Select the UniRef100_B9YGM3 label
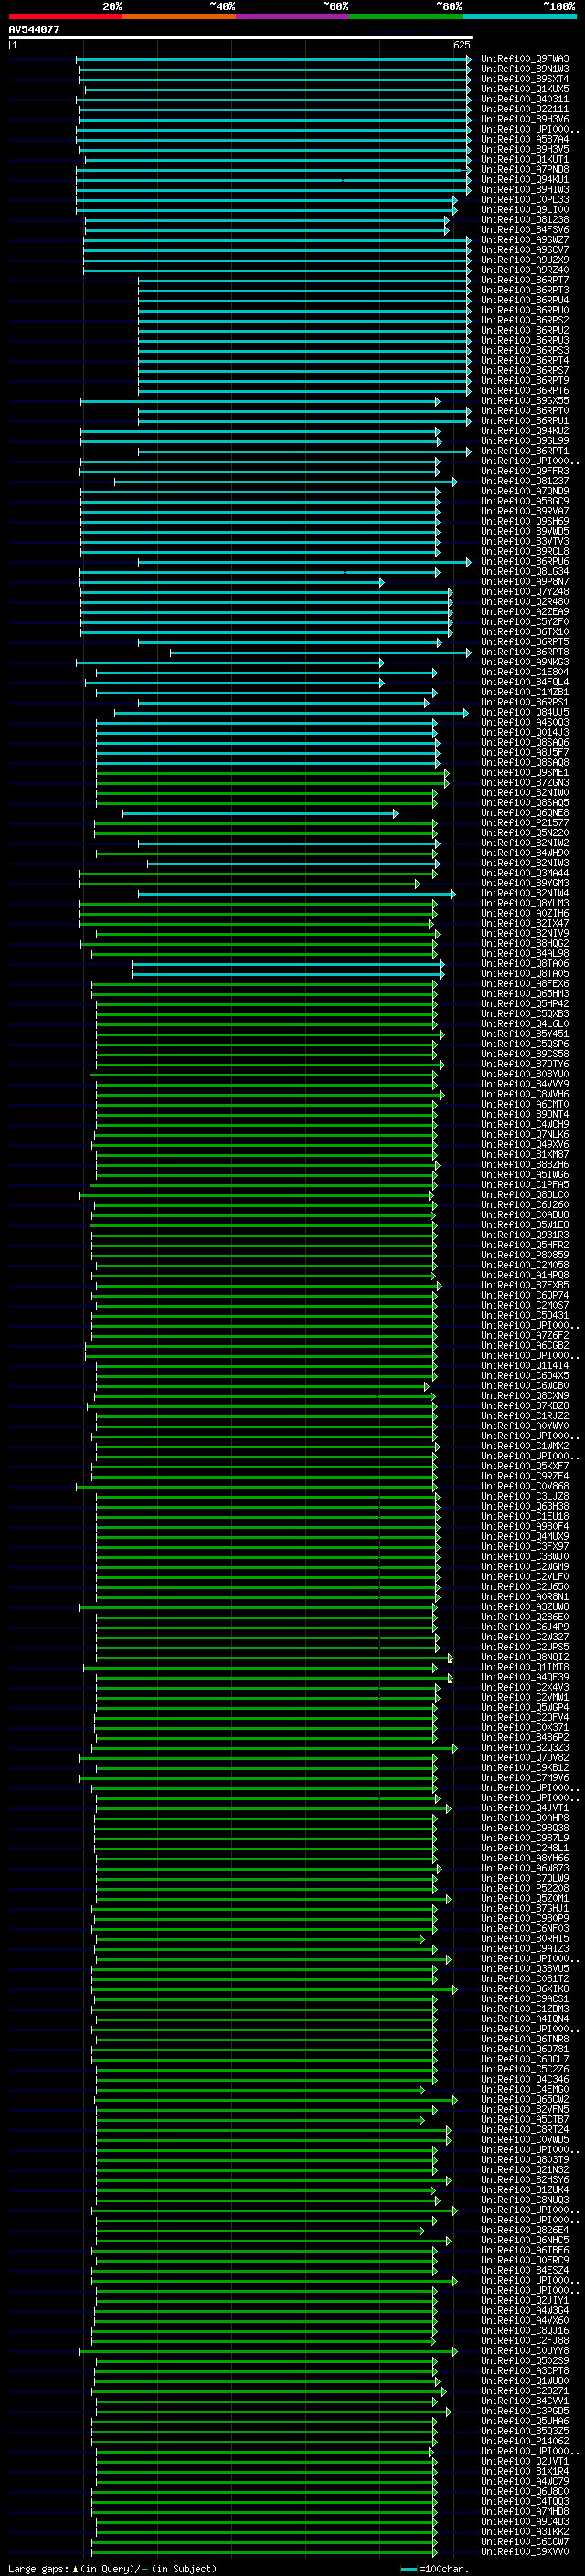 click(x=525, y=884)
